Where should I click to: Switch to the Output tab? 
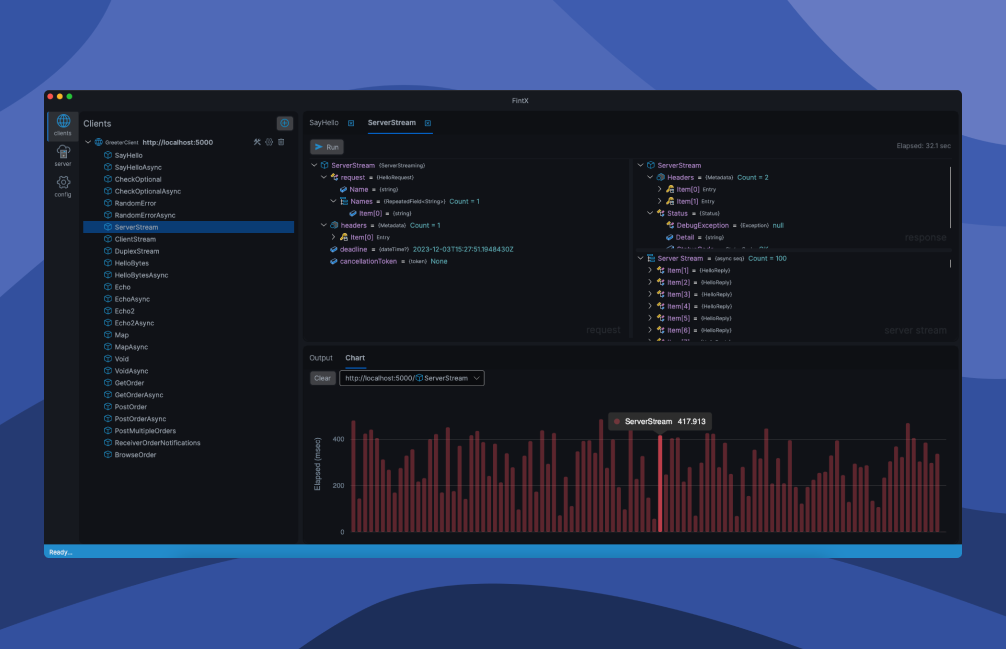[x=321, y=357]
